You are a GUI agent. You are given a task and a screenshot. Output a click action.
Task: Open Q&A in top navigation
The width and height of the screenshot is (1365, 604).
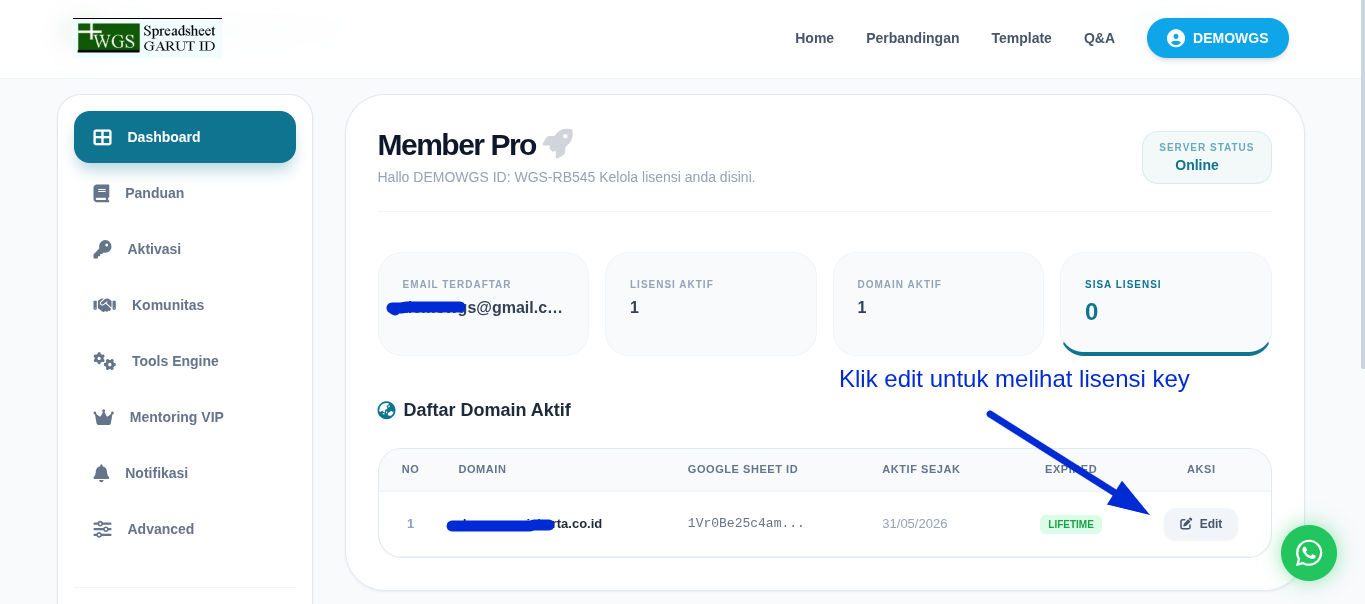click(1099, 38)
